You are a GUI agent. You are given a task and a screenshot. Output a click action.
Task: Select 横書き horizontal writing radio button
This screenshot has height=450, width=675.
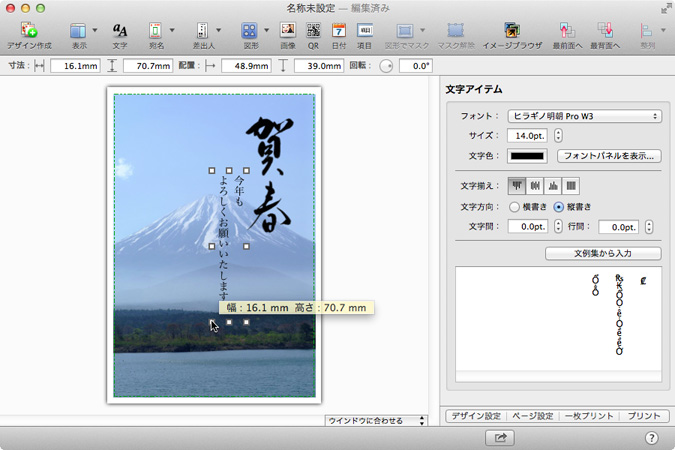514,206
